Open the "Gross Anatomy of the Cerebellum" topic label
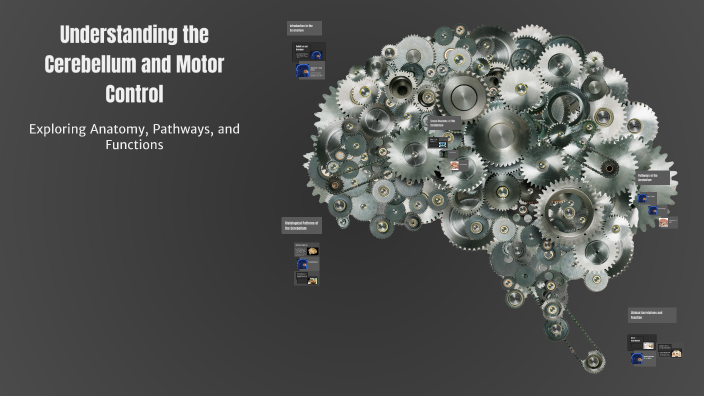704x396 pixels. coord(444,123)
